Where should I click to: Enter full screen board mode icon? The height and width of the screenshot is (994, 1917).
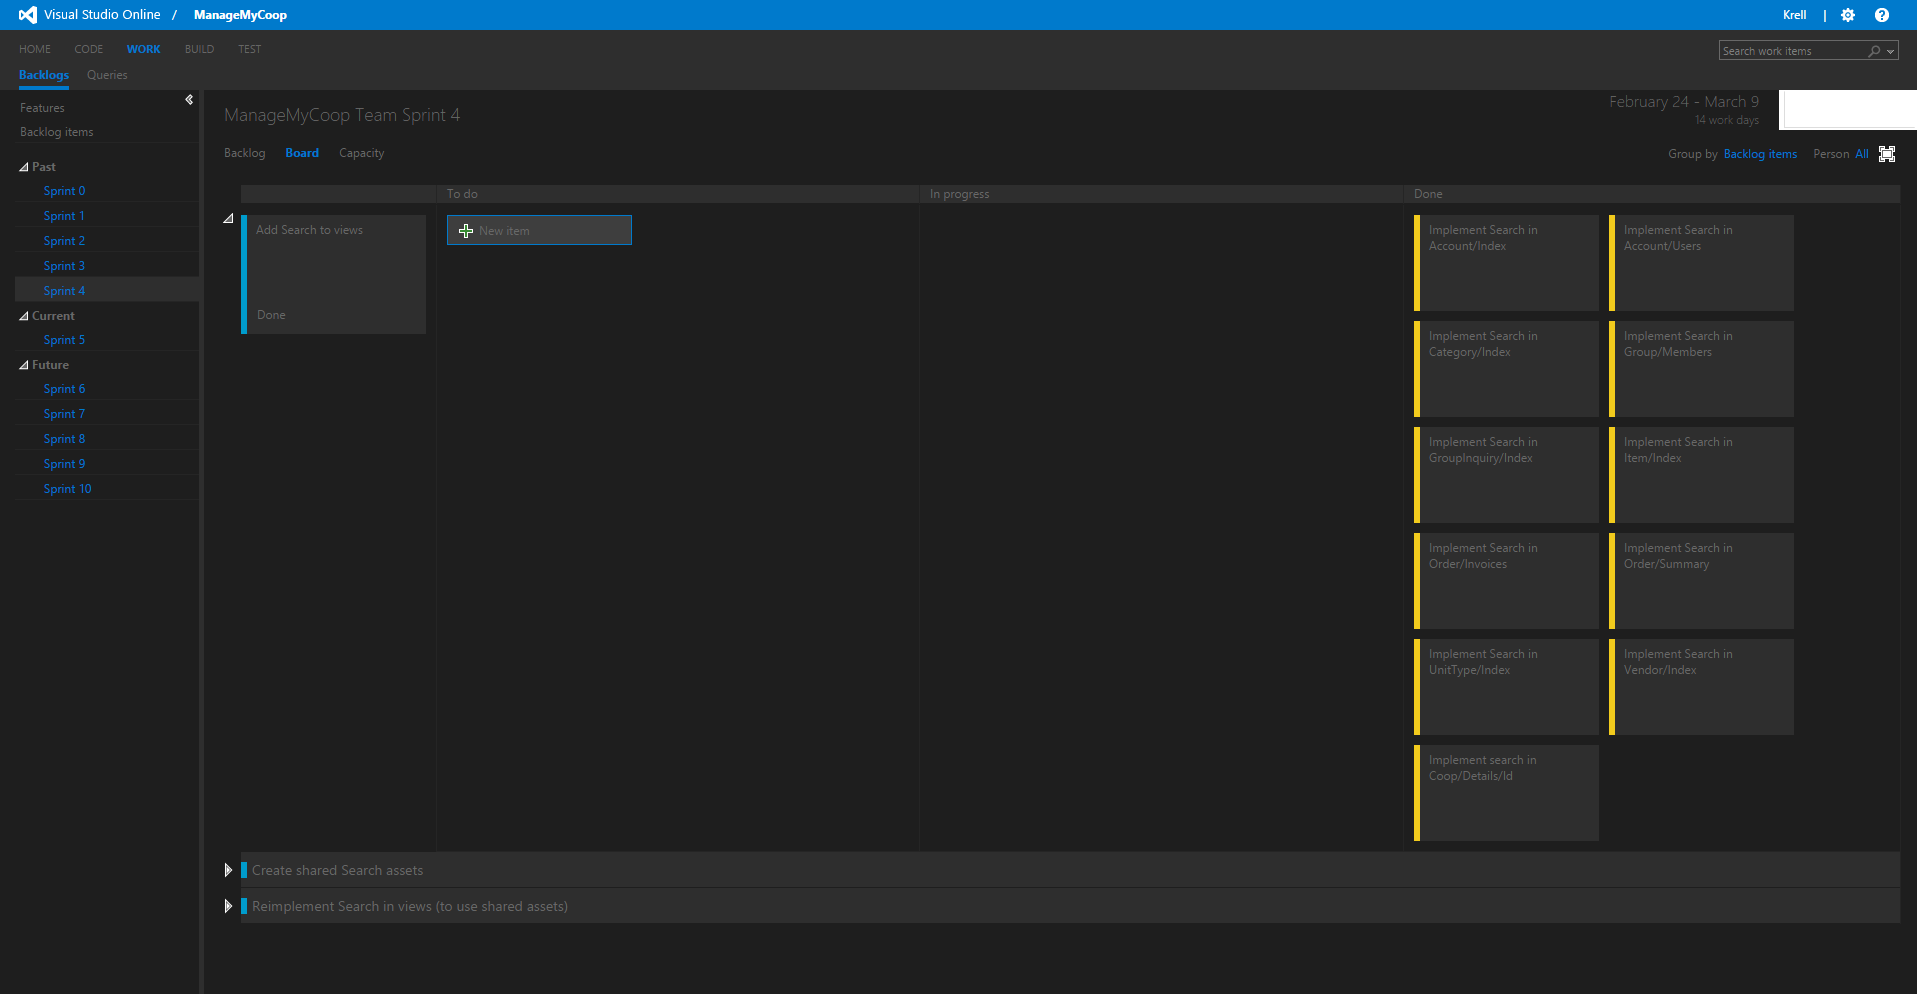point(1887,153)
